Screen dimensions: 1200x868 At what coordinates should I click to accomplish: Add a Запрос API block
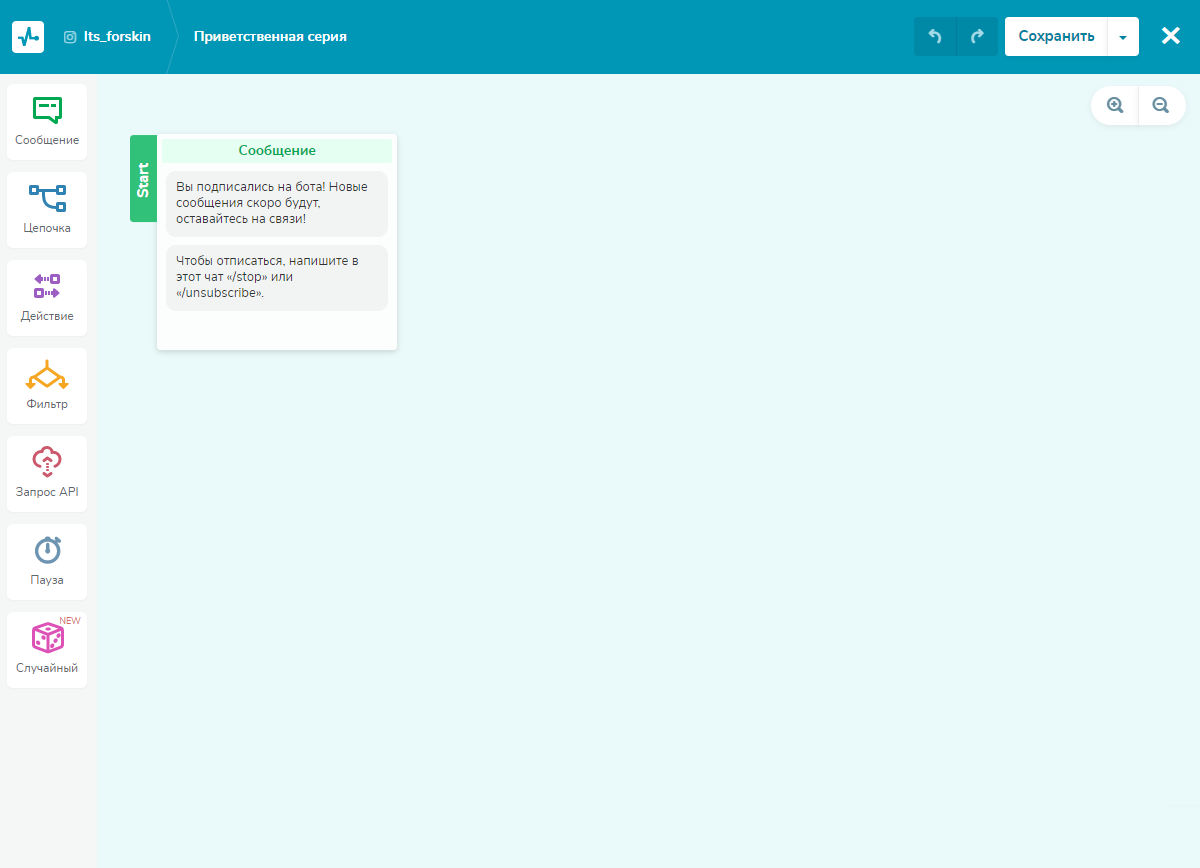tap(47, 474)
